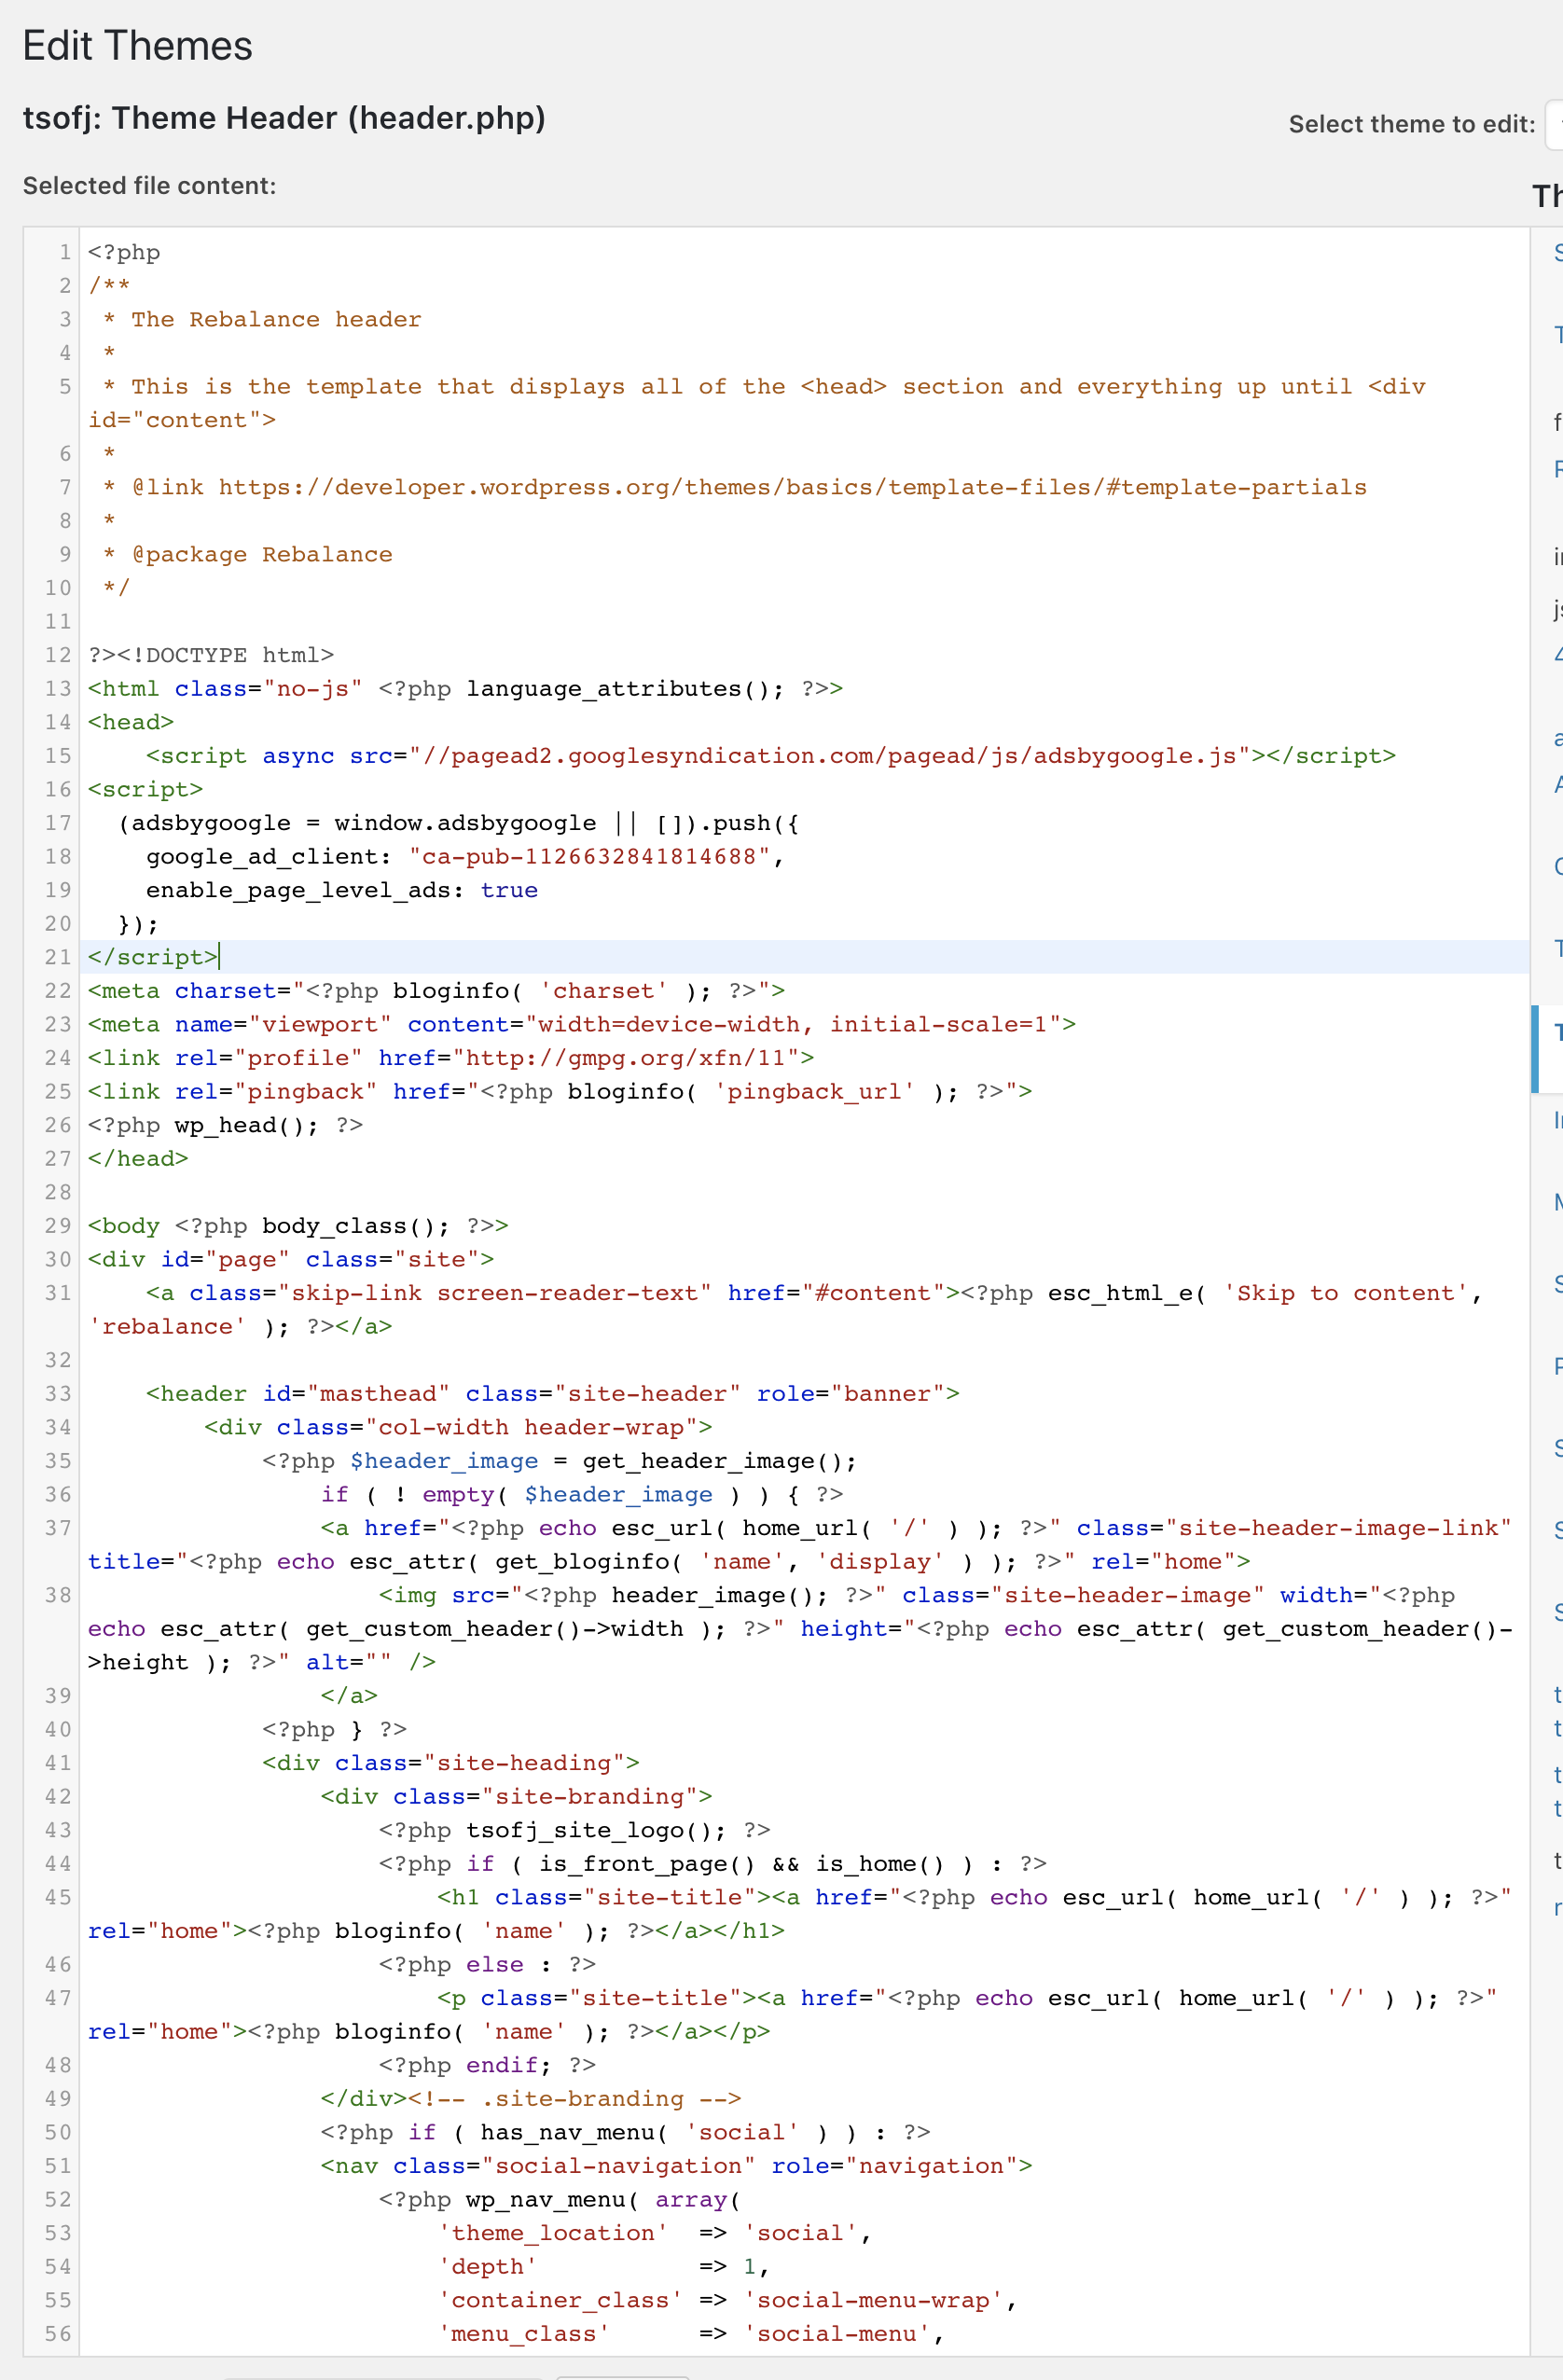1563x2380 pixels.
Task: Click the closing '</head>' tag line
Action: [138, 1158]
